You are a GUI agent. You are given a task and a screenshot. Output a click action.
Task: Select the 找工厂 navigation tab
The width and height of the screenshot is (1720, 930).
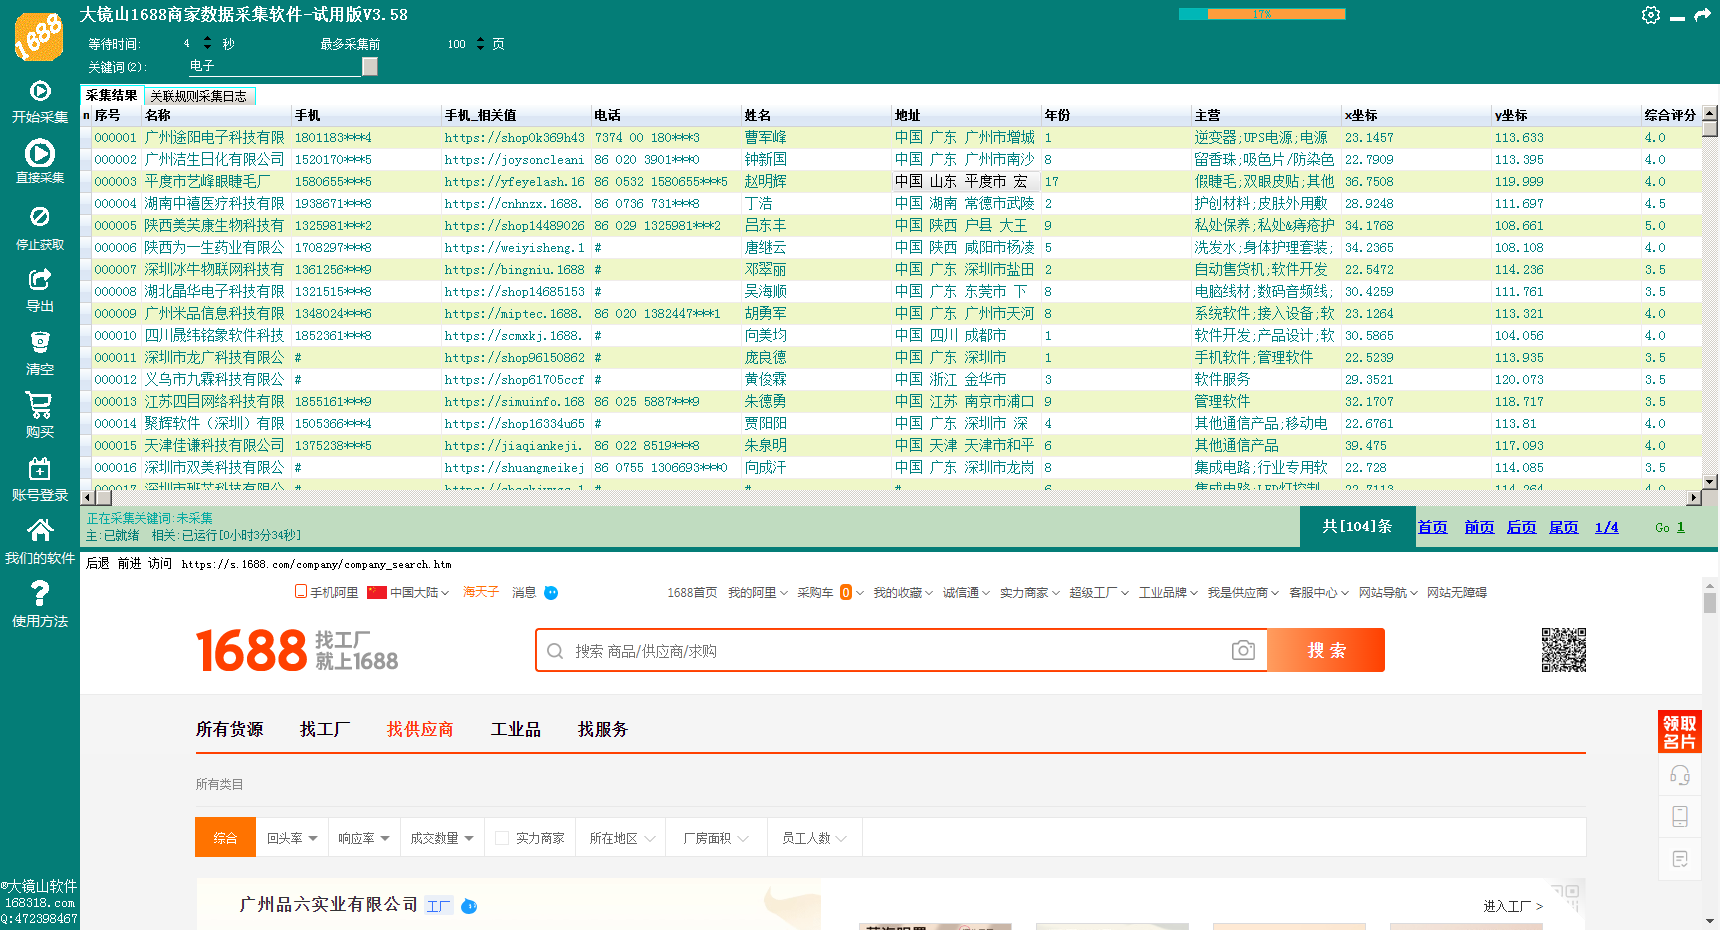(325, 729)
